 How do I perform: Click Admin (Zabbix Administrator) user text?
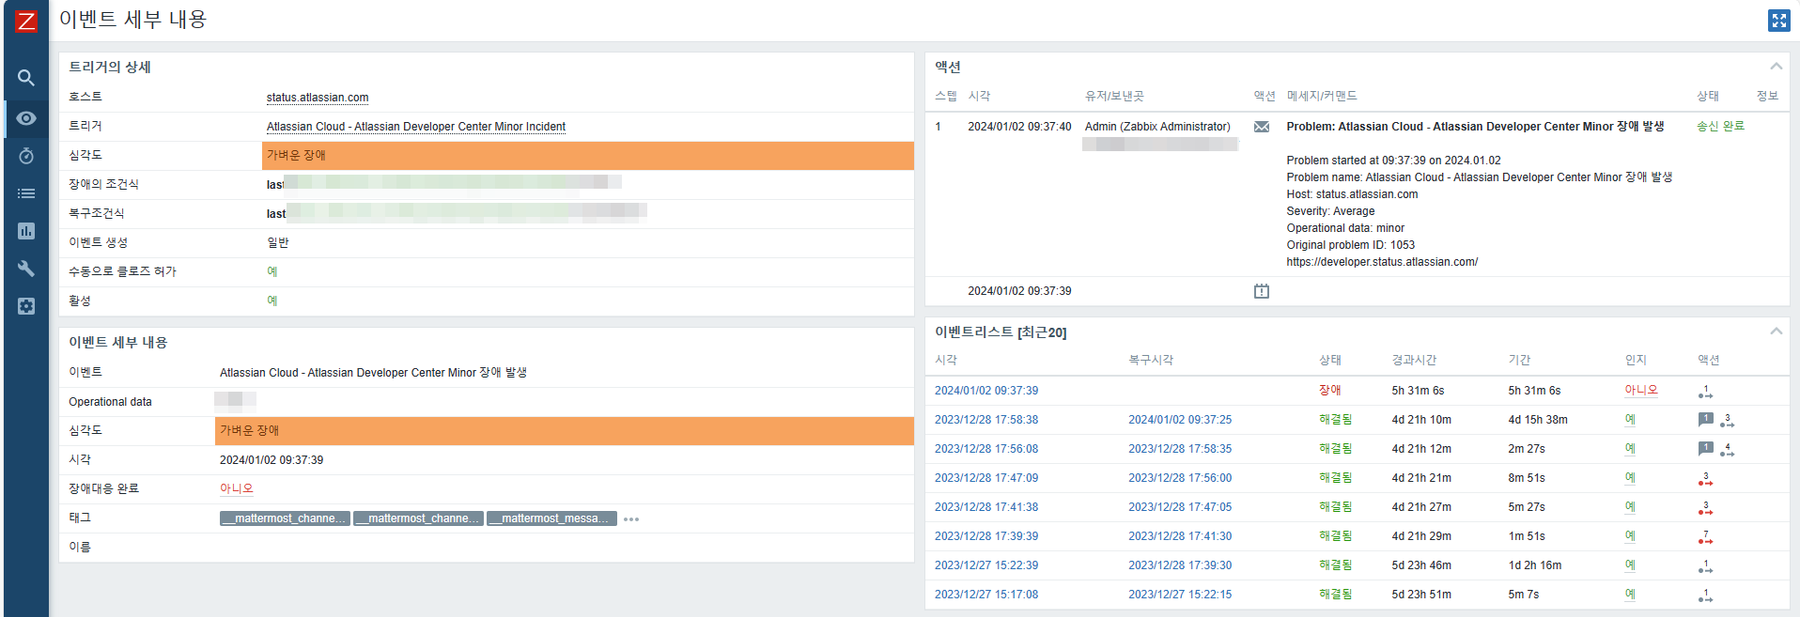click(x=1157, y=127)
